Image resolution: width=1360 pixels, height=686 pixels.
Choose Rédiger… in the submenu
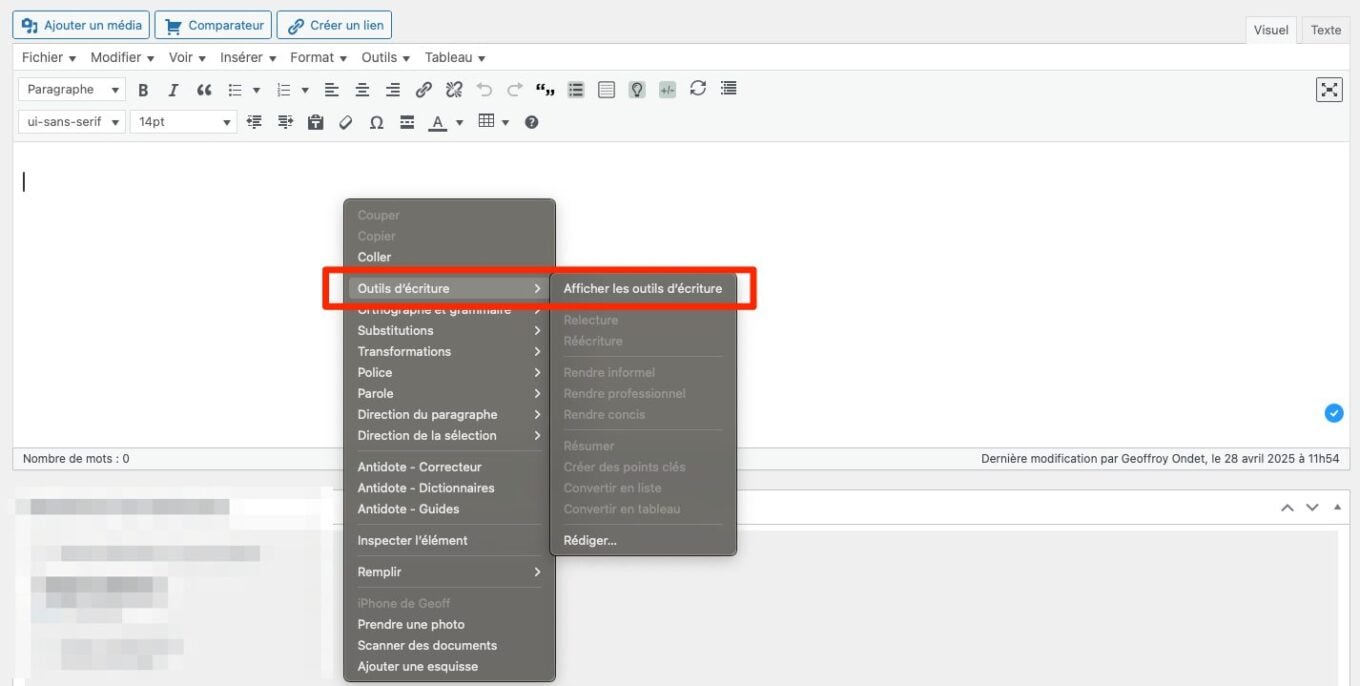tap(643, 540)
